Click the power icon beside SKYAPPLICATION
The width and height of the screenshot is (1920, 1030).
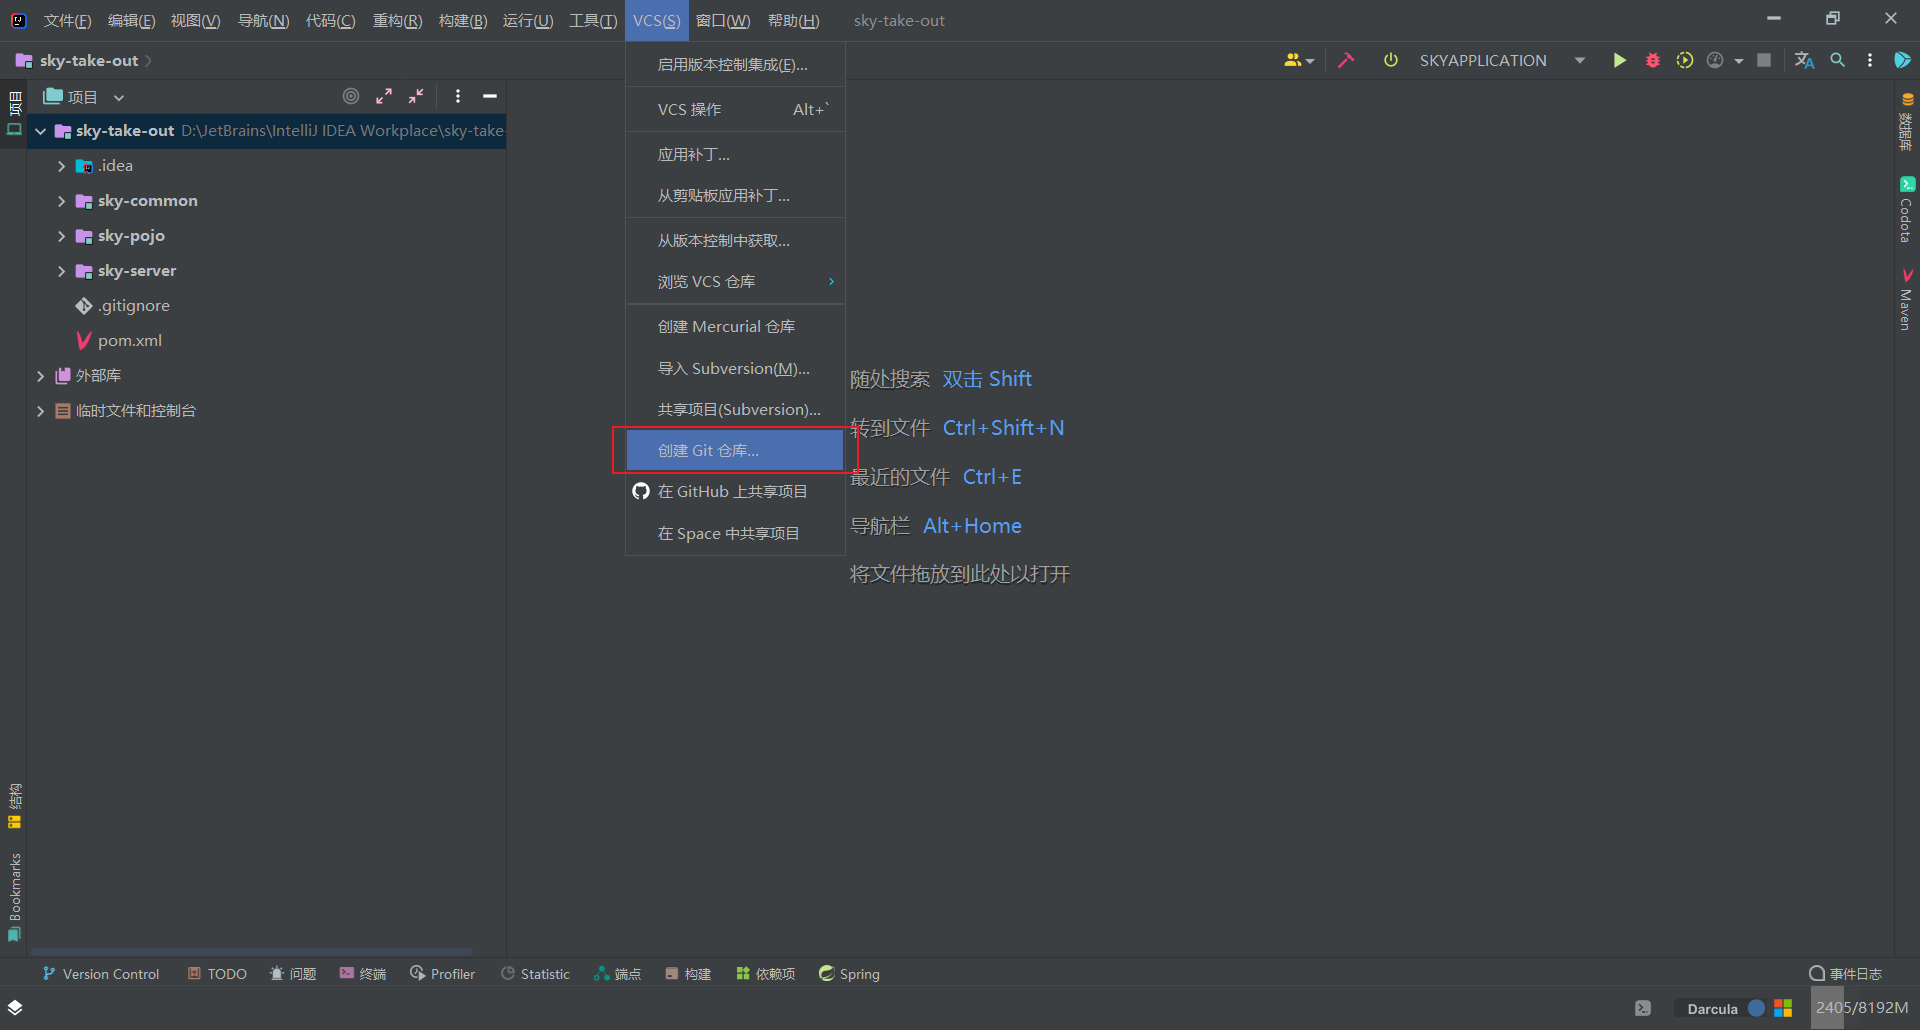coord(1391,60)
